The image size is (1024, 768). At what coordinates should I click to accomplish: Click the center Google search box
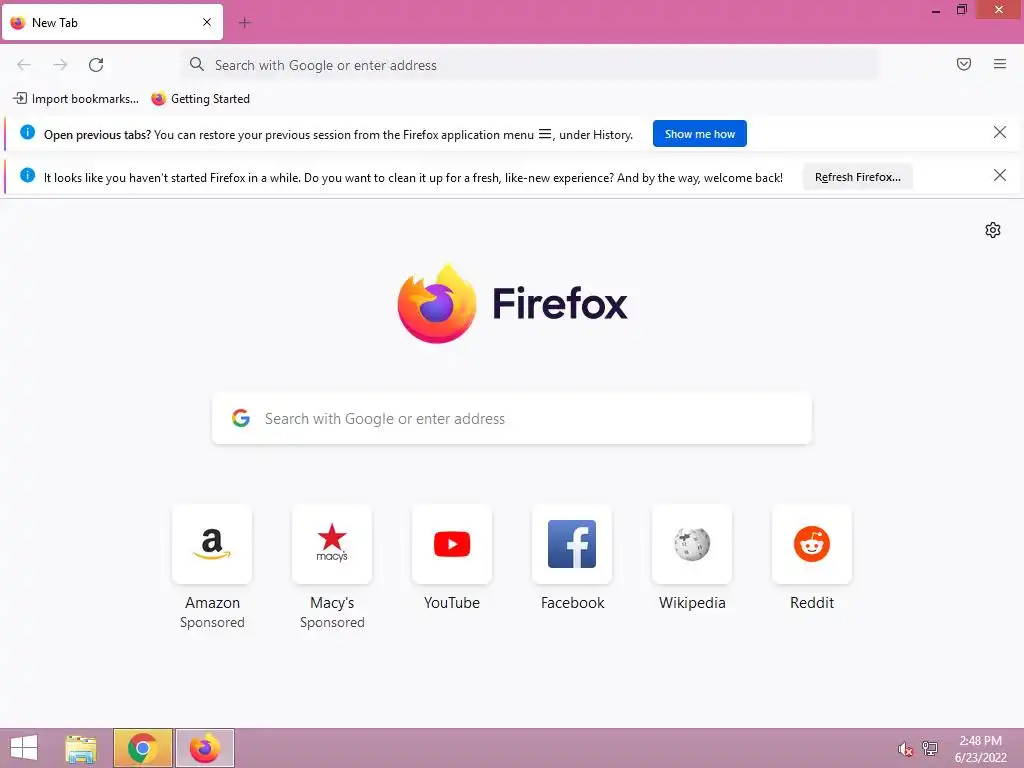(512, 419)
